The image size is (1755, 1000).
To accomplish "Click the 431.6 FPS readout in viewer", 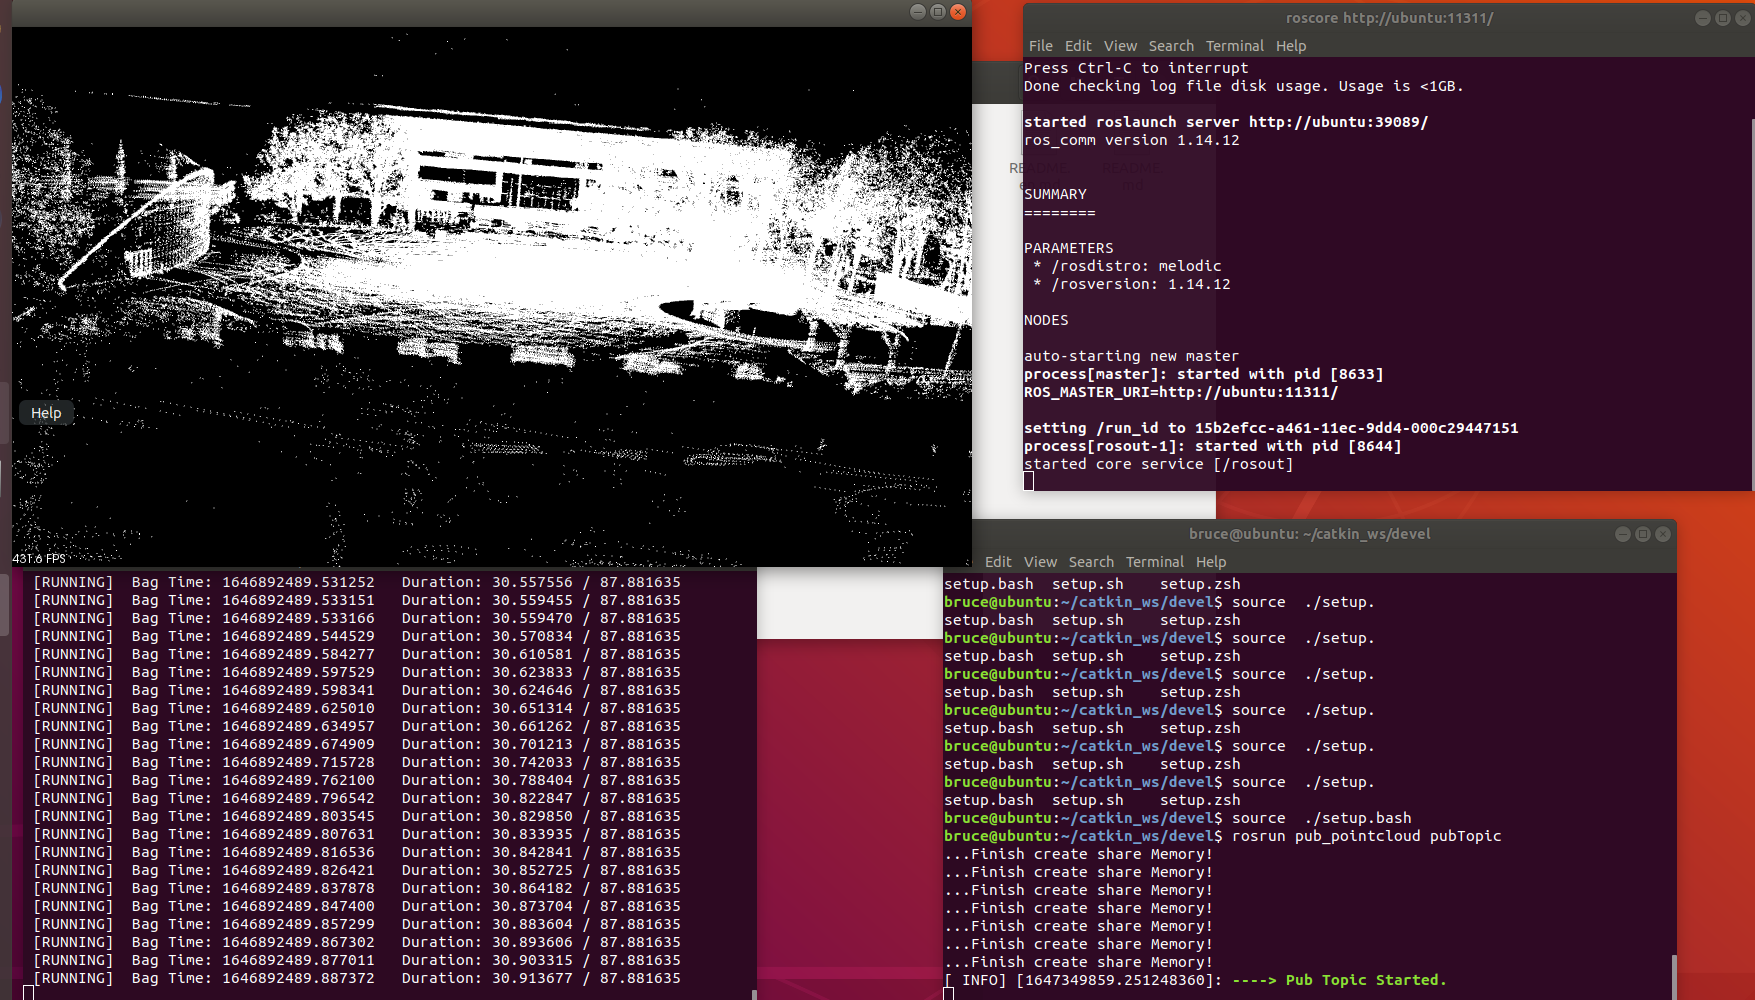I will coord(39,559).
